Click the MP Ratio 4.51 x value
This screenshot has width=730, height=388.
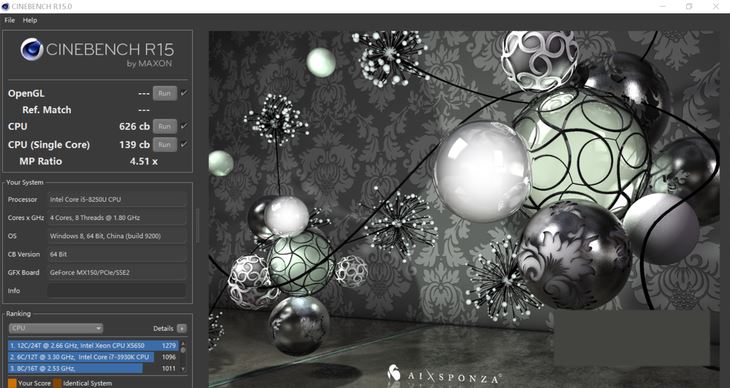pos(143,162)
